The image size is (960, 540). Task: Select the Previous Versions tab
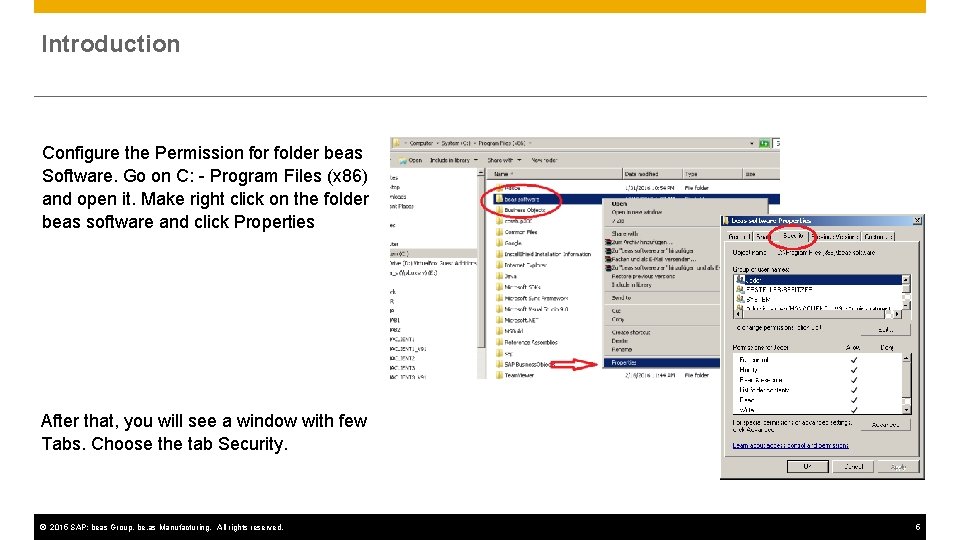tap(836, 236)
